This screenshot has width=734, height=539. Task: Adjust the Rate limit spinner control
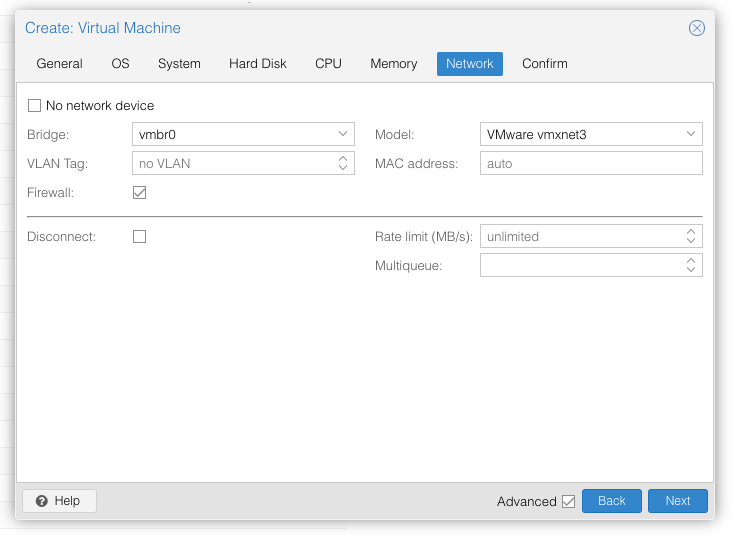(690, 236)
